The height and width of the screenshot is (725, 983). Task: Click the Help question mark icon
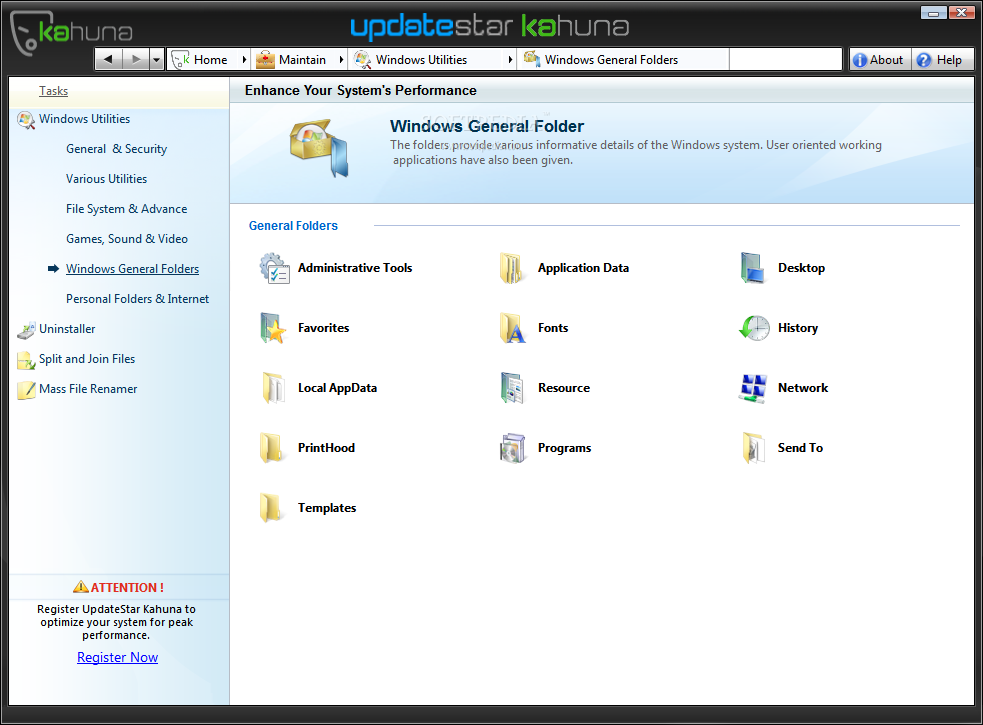point(923,60)
